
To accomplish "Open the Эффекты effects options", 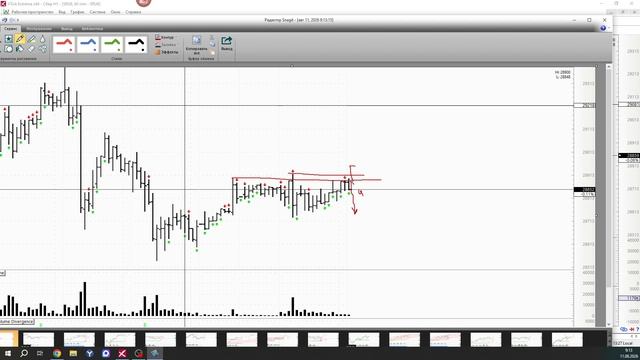I will coord(167,52).
